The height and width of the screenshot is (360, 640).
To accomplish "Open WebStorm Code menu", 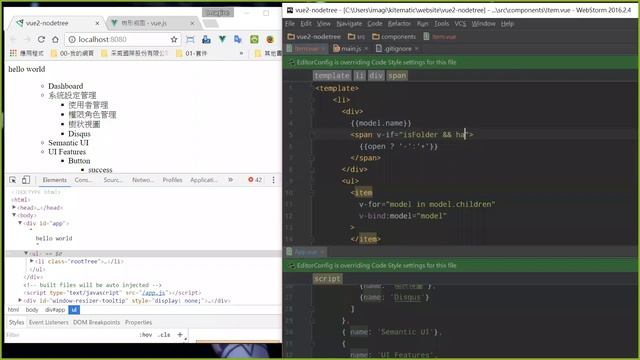I will [x=375, y=24].
